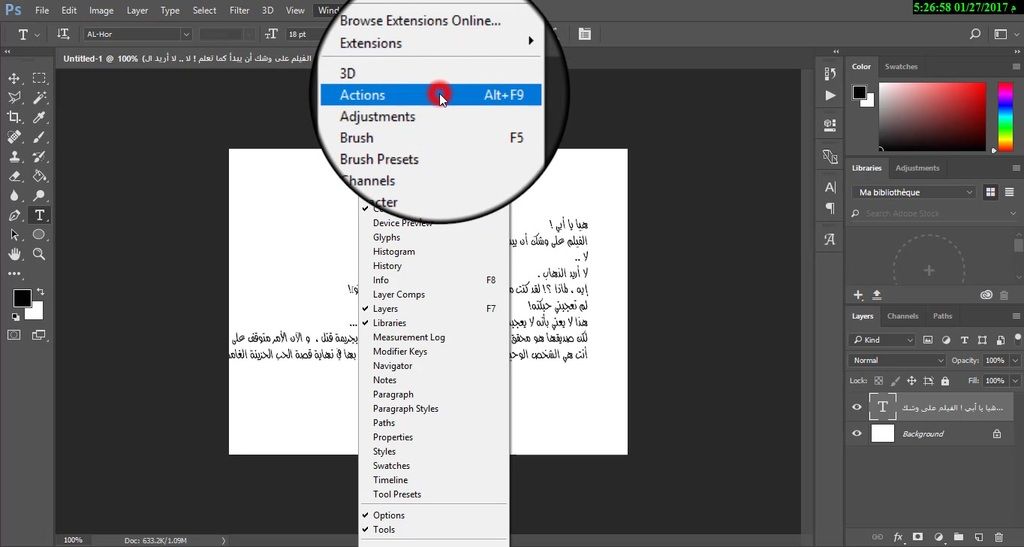Select the Zoom tool
The height and width of the screenshot is (547, 1024).
(39, 255)
